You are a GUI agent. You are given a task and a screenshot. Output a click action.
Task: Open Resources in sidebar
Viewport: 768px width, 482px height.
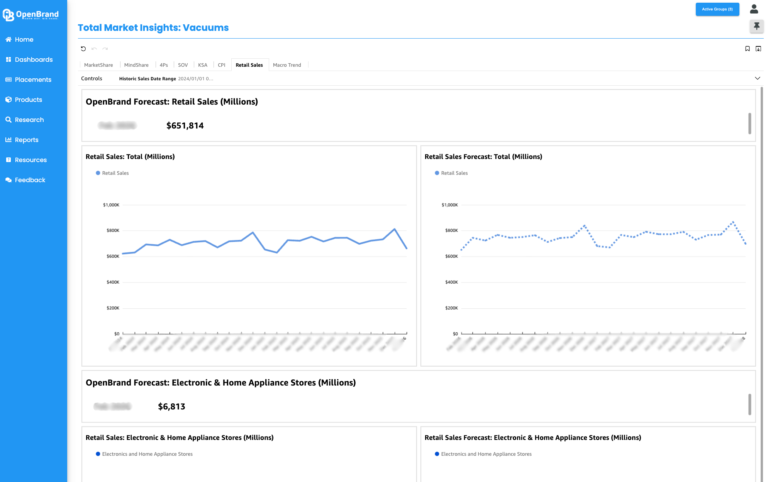[30, 160]
